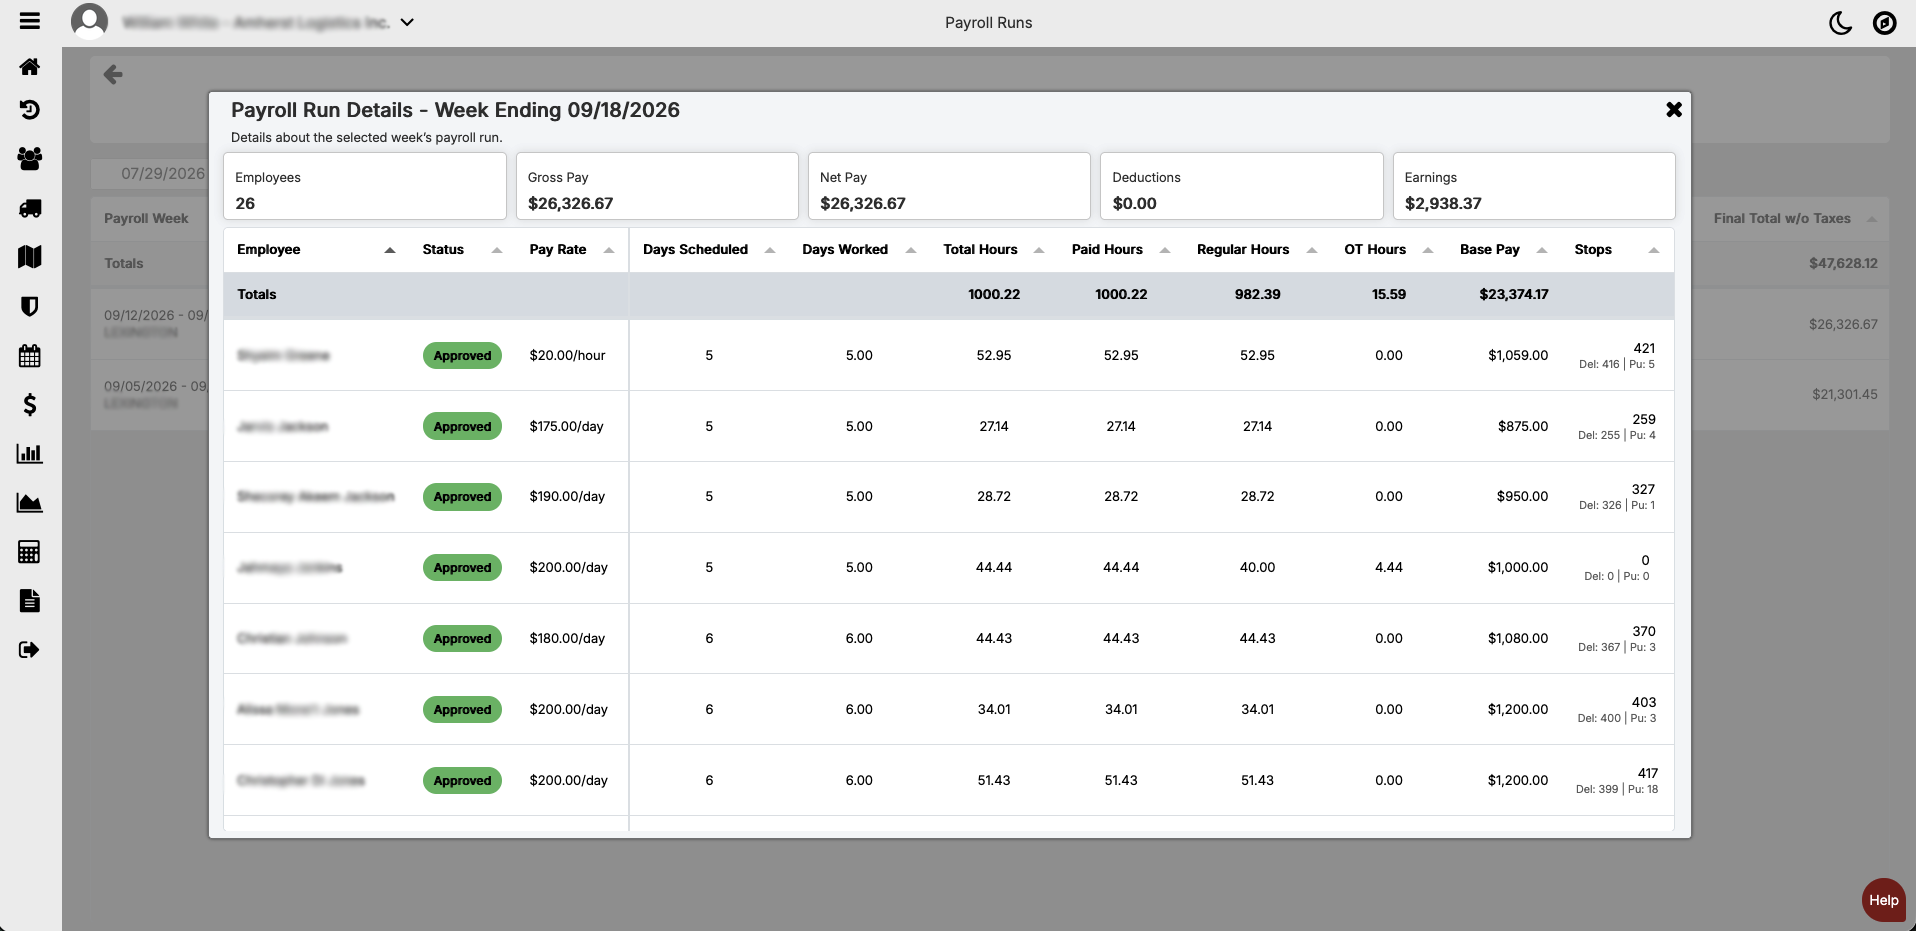The height and width of the screenshot is (931, 1916).
Task: Open the shield icon in sidebar
Action: [x=30, y=306]
